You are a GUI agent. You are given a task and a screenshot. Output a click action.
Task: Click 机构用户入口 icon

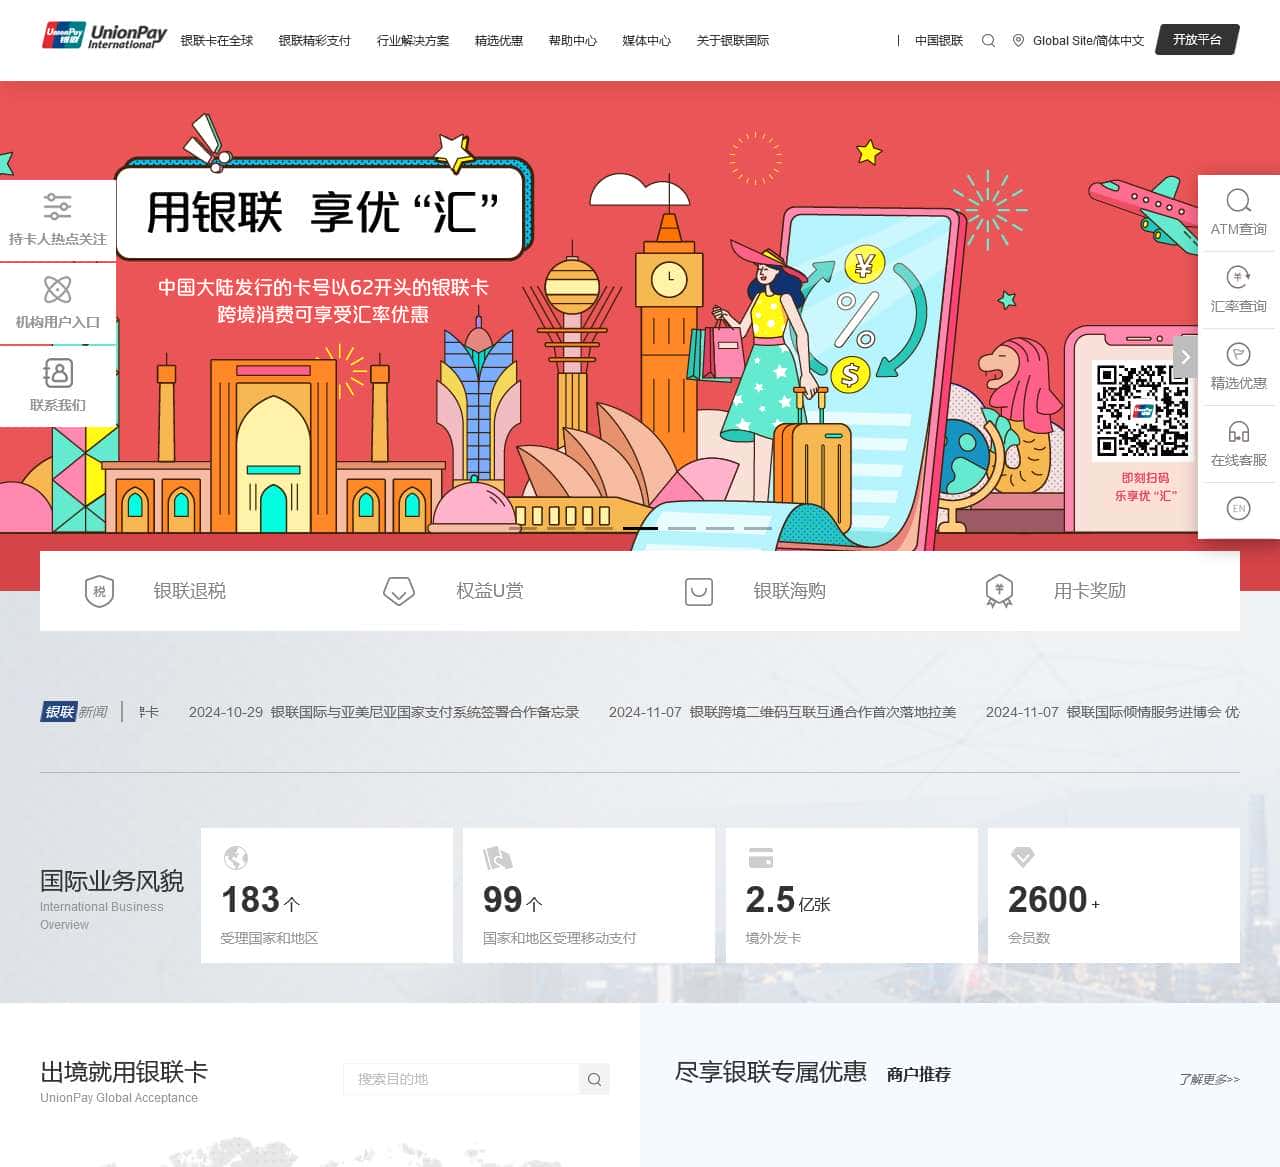57,290
